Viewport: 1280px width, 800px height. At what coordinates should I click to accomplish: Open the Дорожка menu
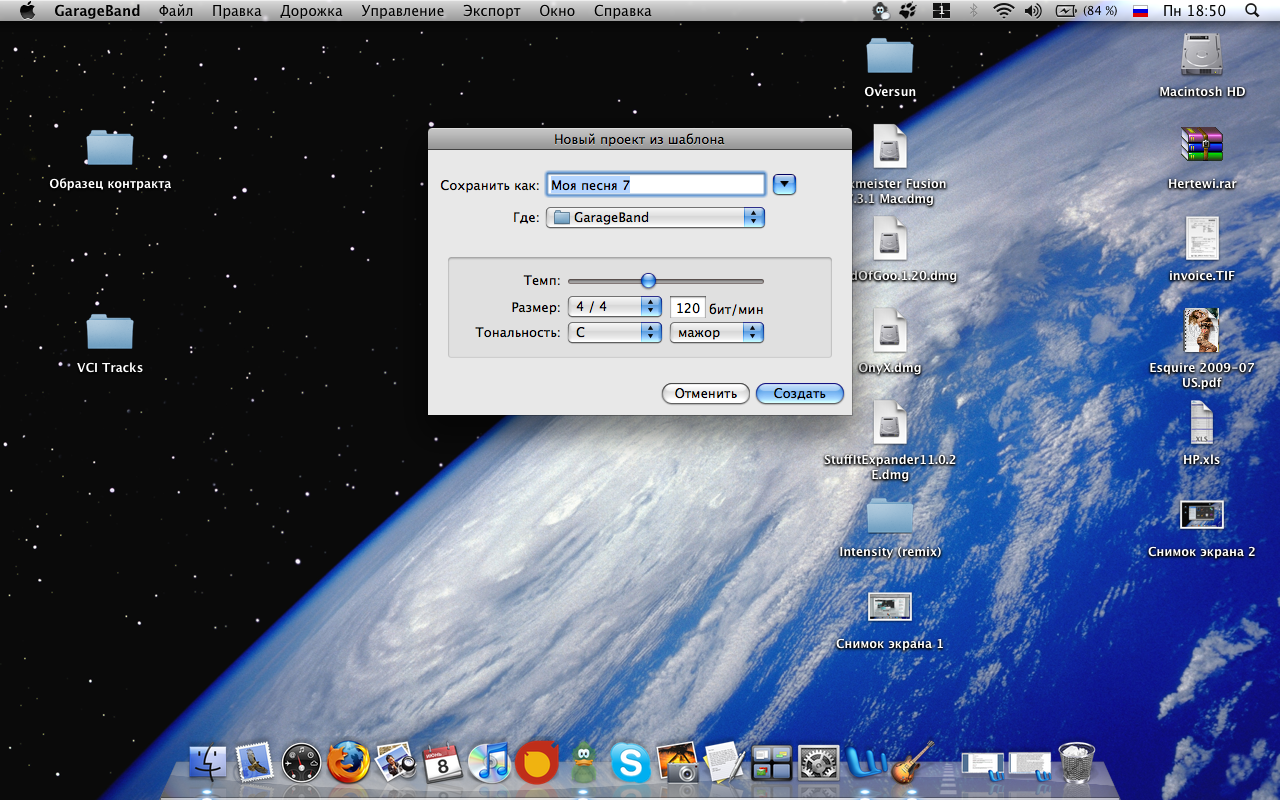point(311,11)
